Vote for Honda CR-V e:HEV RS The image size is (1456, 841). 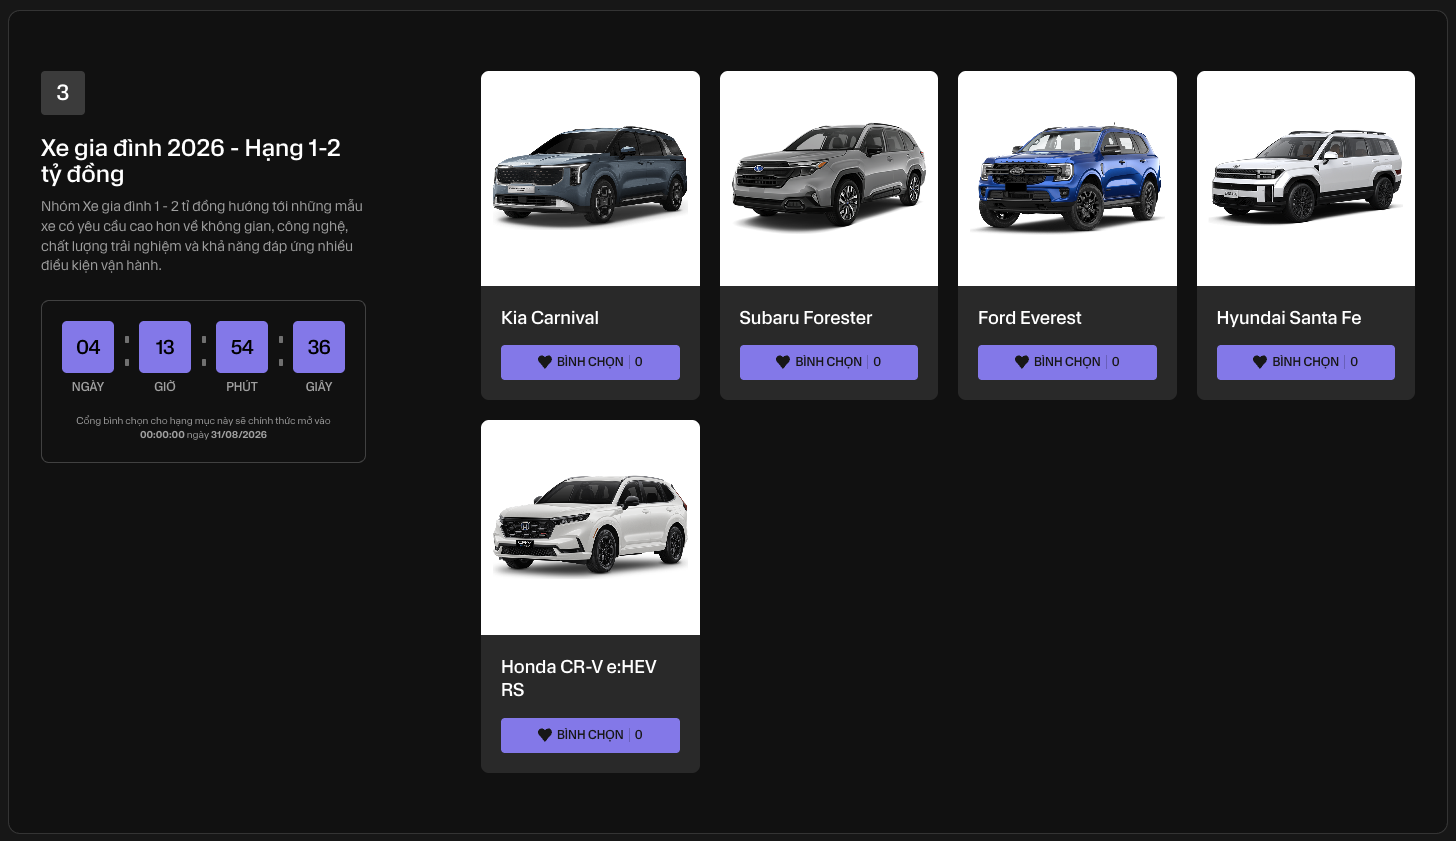tap(590, 735)
